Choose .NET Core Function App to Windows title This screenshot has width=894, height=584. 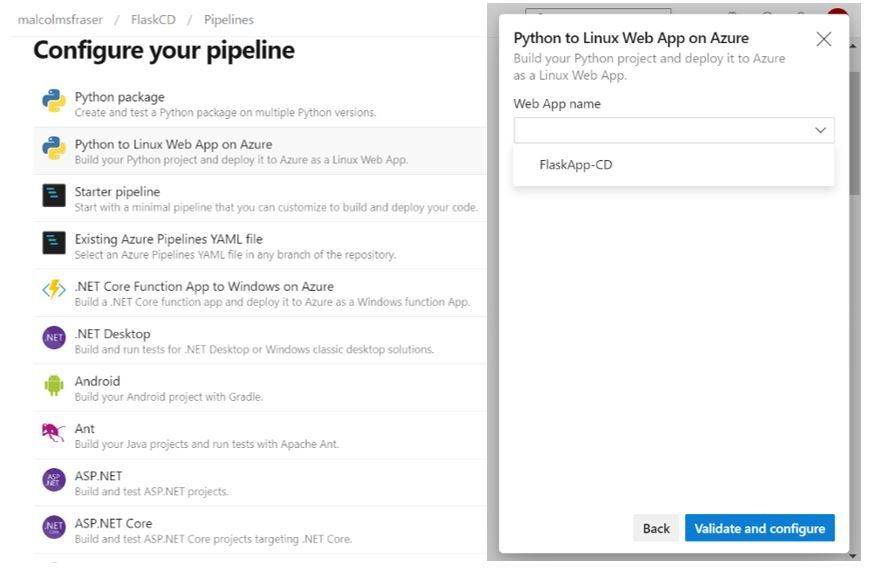(204, 286)
